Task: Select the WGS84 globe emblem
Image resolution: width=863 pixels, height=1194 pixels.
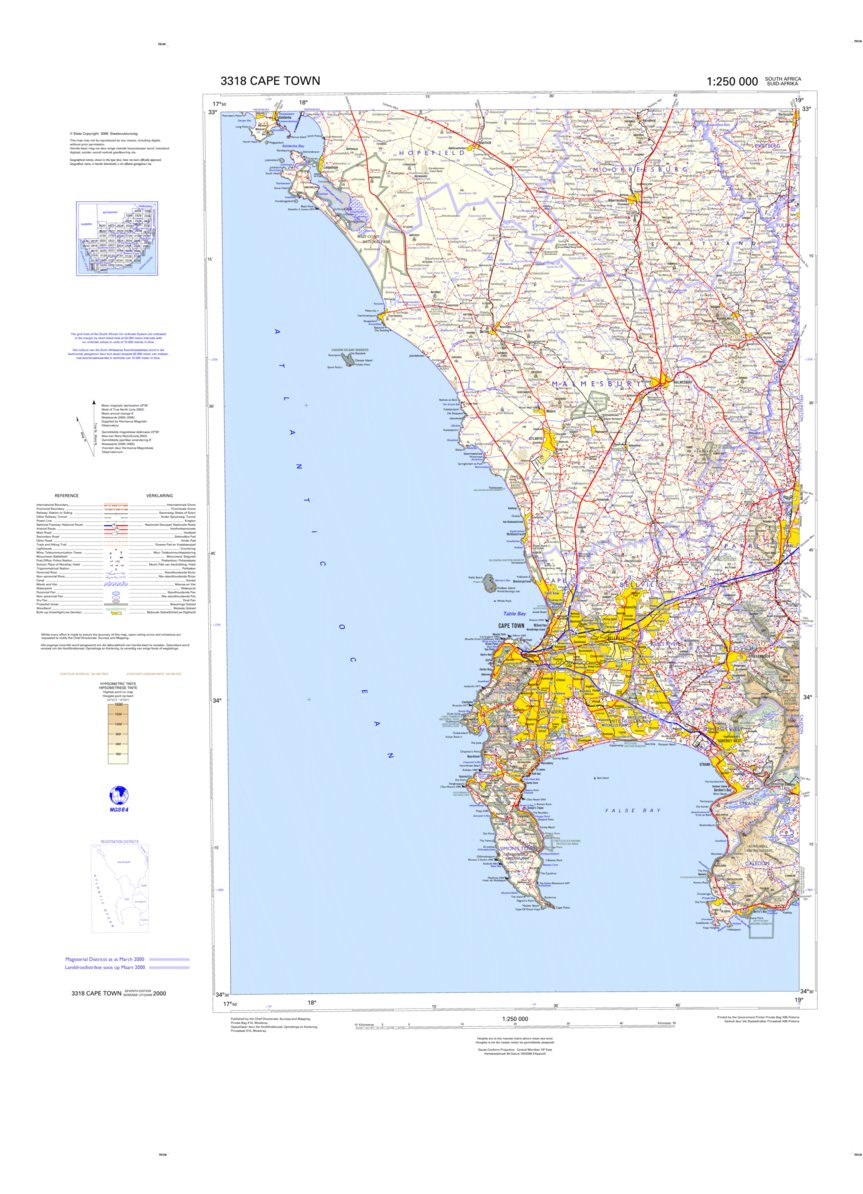Action: tap(119, 795)
